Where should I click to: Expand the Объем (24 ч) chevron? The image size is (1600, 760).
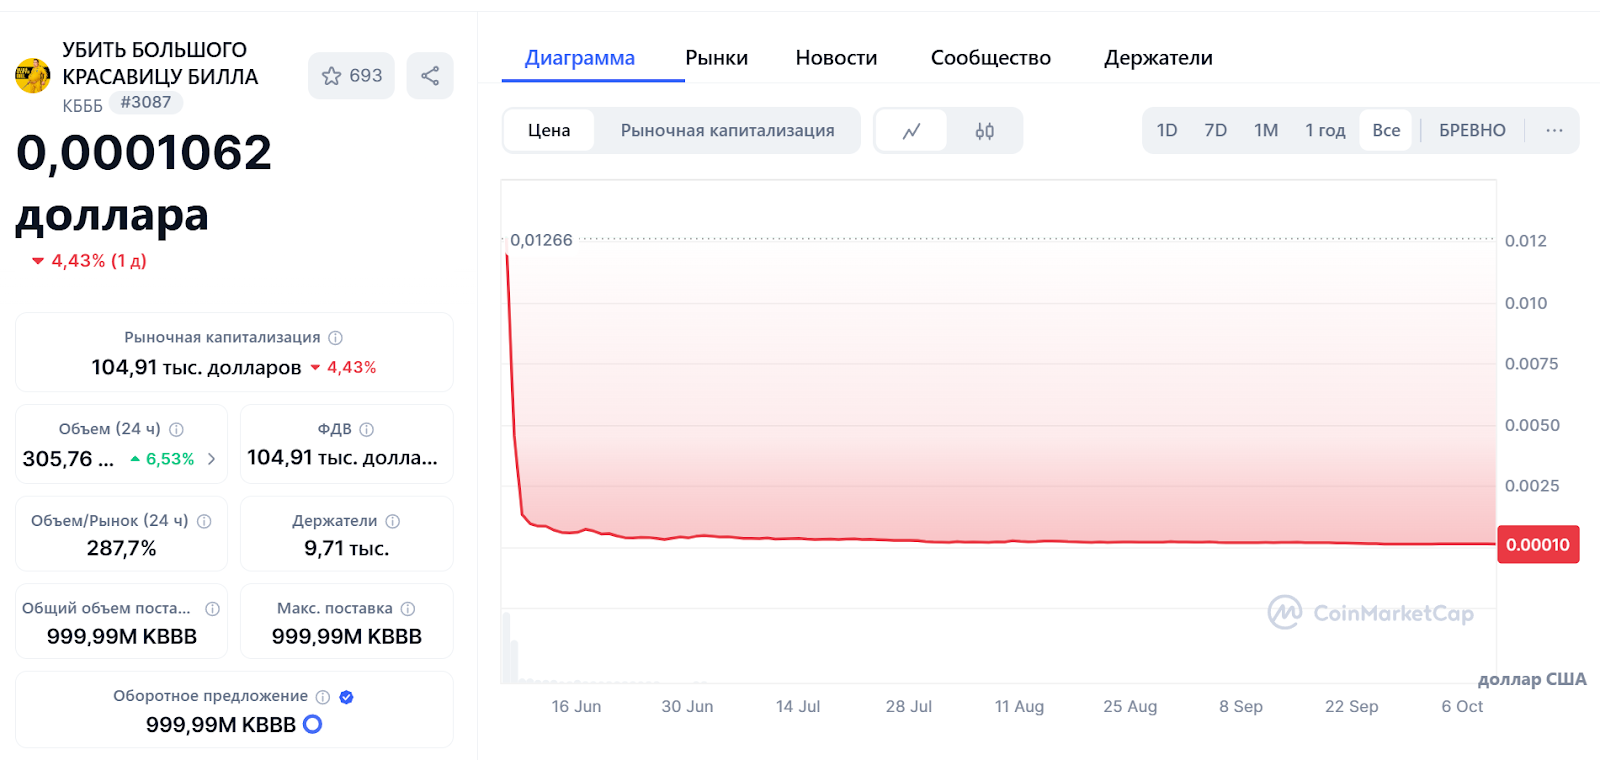coord(211,459)
